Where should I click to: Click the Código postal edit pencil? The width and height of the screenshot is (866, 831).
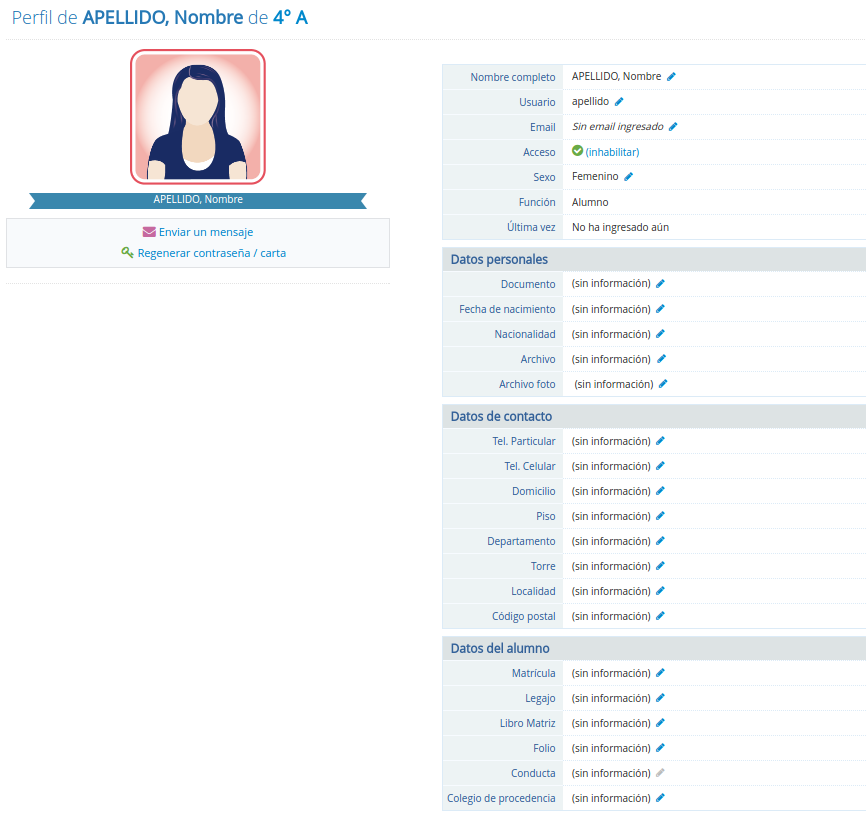(x=660, y=616)
